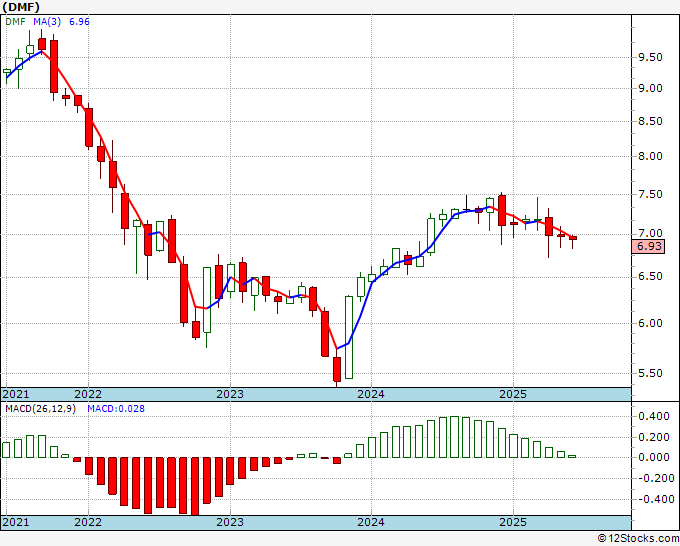Click 2024 on the price chart timeline
680x546 pixels.
point(371,394)
